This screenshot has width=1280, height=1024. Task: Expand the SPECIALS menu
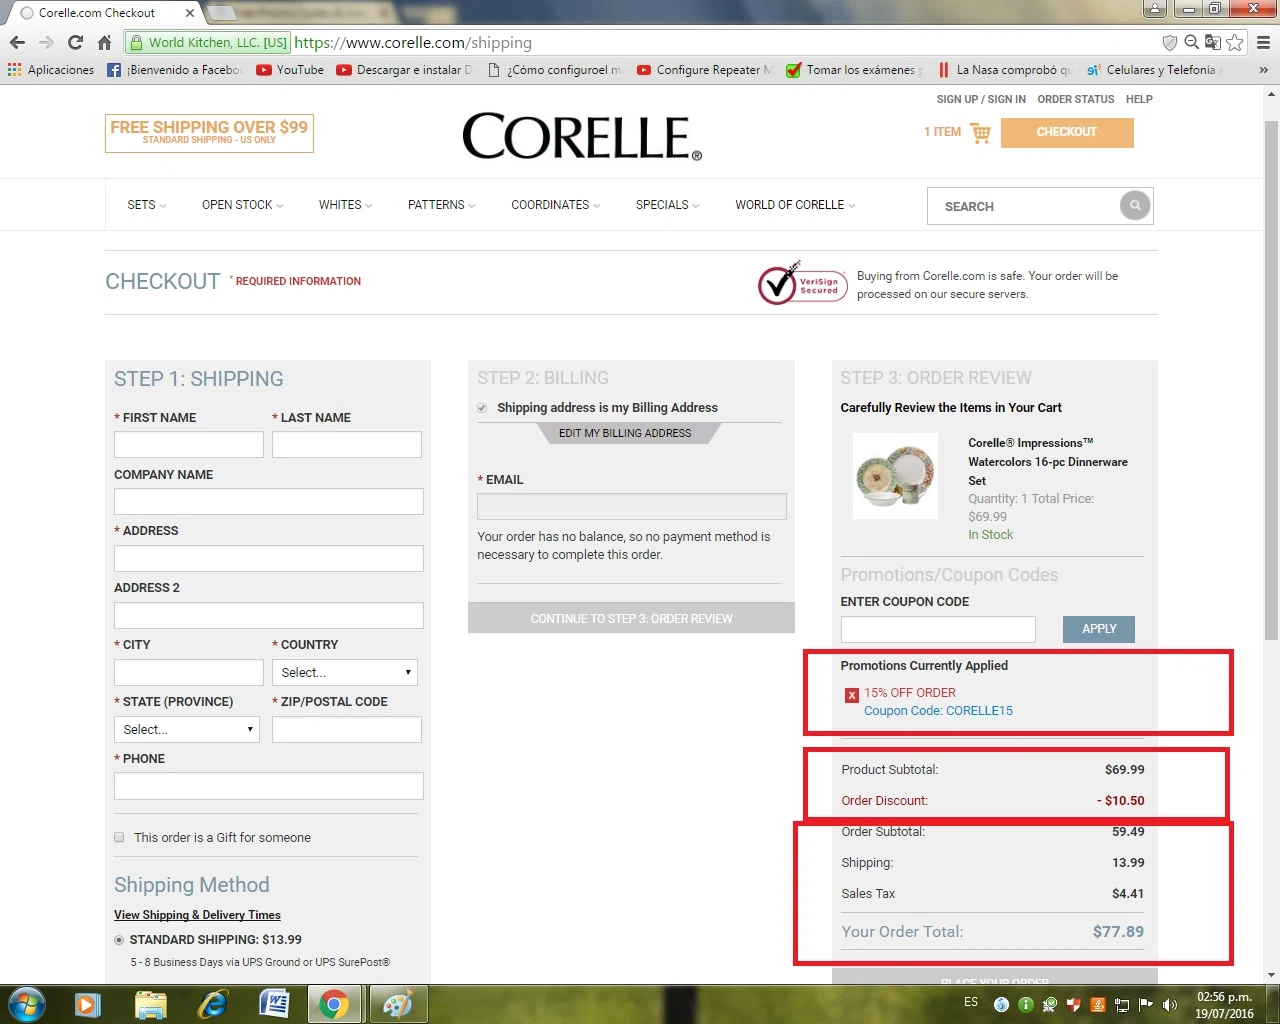pyautogui.click(x=667, y=205)
